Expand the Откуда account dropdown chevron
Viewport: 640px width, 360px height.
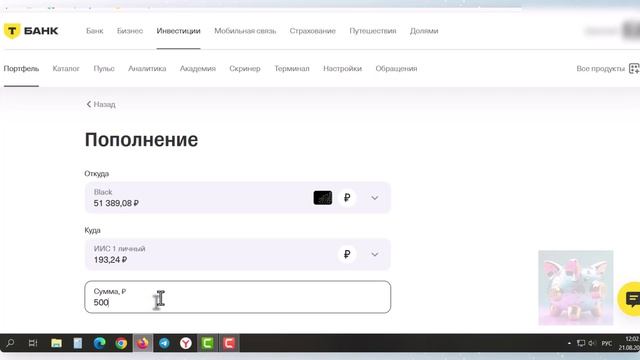375,198
